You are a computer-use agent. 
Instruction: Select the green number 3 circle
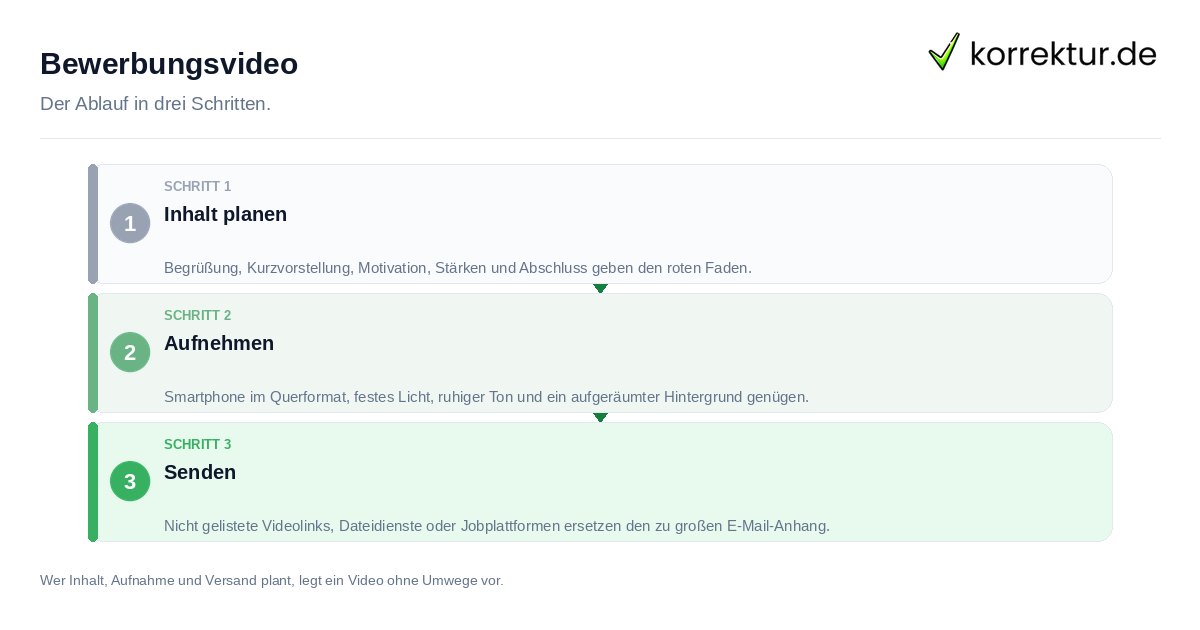(x=130, y=481)
